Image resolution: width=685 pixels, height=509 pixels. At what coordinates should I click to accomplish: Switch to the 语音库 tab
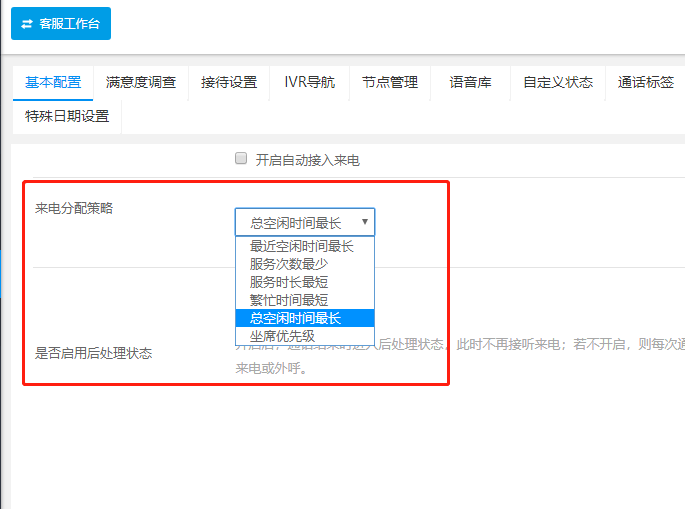click(x=470, y=83)
